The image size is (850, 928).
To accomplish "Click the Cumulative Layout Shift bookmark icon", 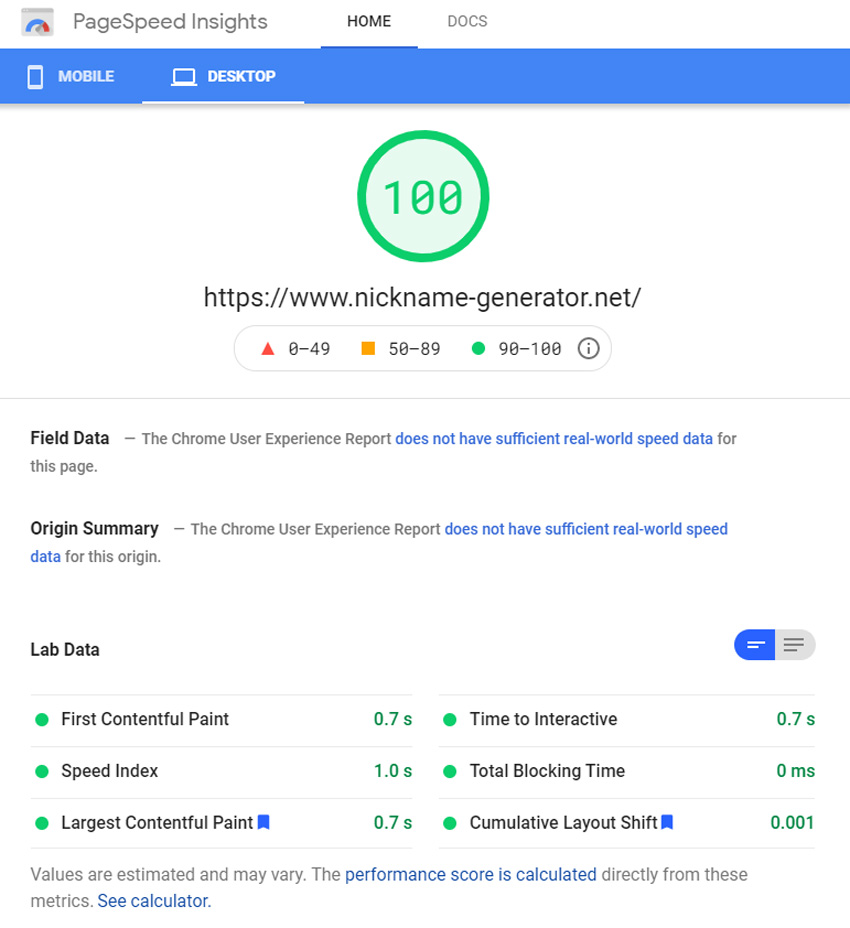I will (x=667, y=822).
